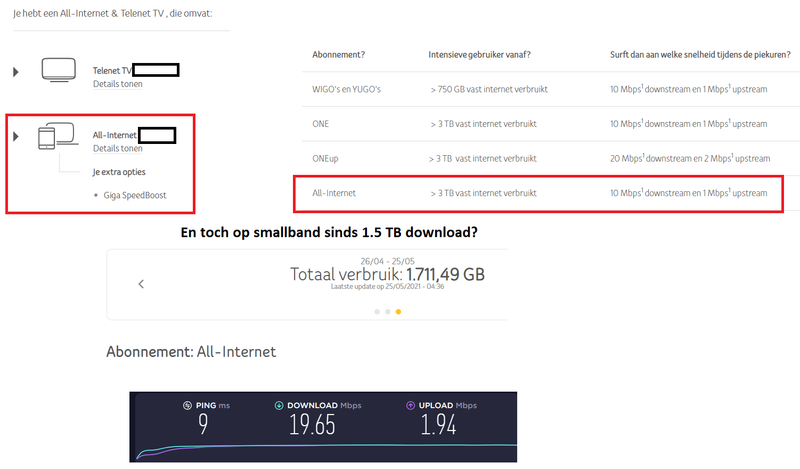
Task: Go to previous usage period with chevron
Action: point(141,284)
